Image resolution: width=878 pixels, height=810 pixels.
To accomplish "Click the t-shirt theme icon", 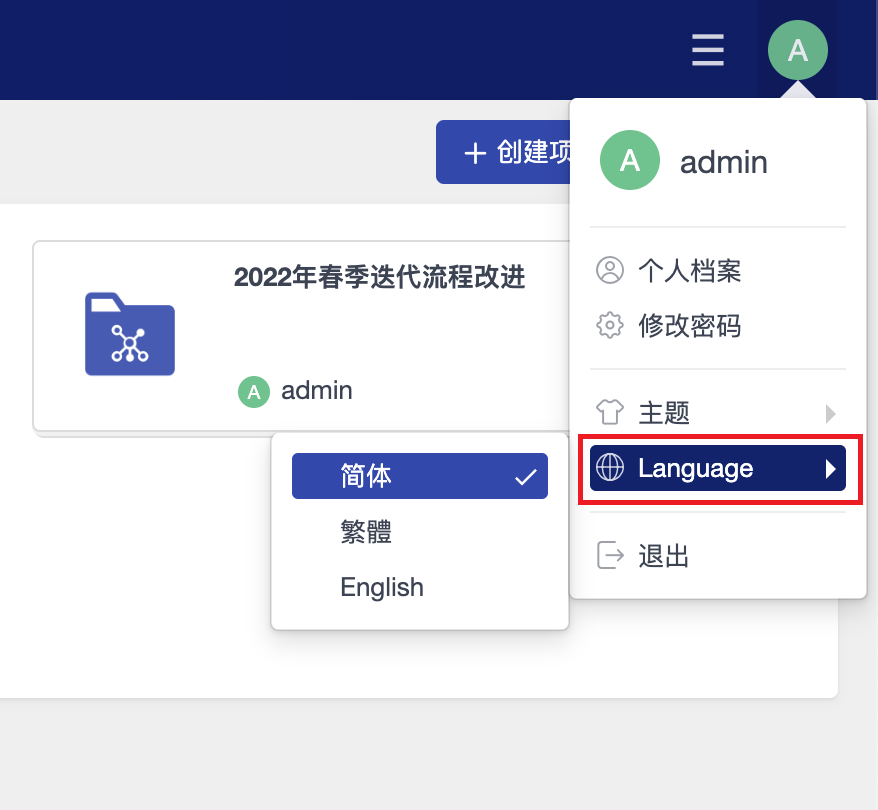I will click(609, 412).
